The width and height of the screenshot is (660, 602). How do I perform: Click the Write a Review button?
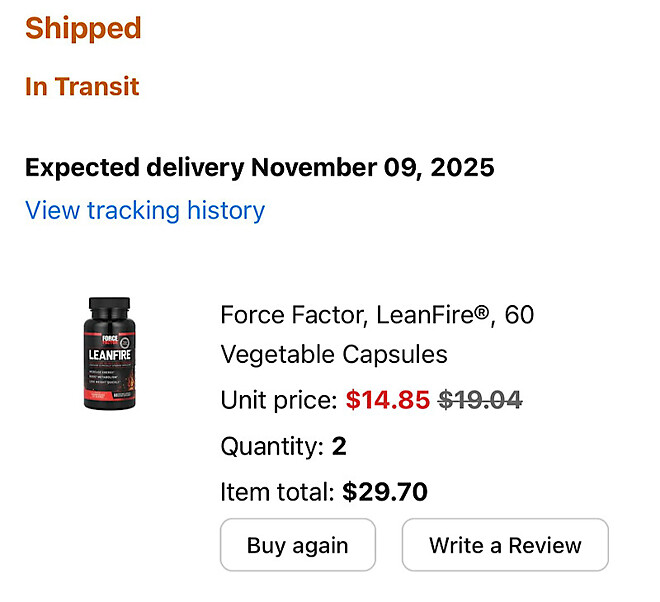pos(505,545)
